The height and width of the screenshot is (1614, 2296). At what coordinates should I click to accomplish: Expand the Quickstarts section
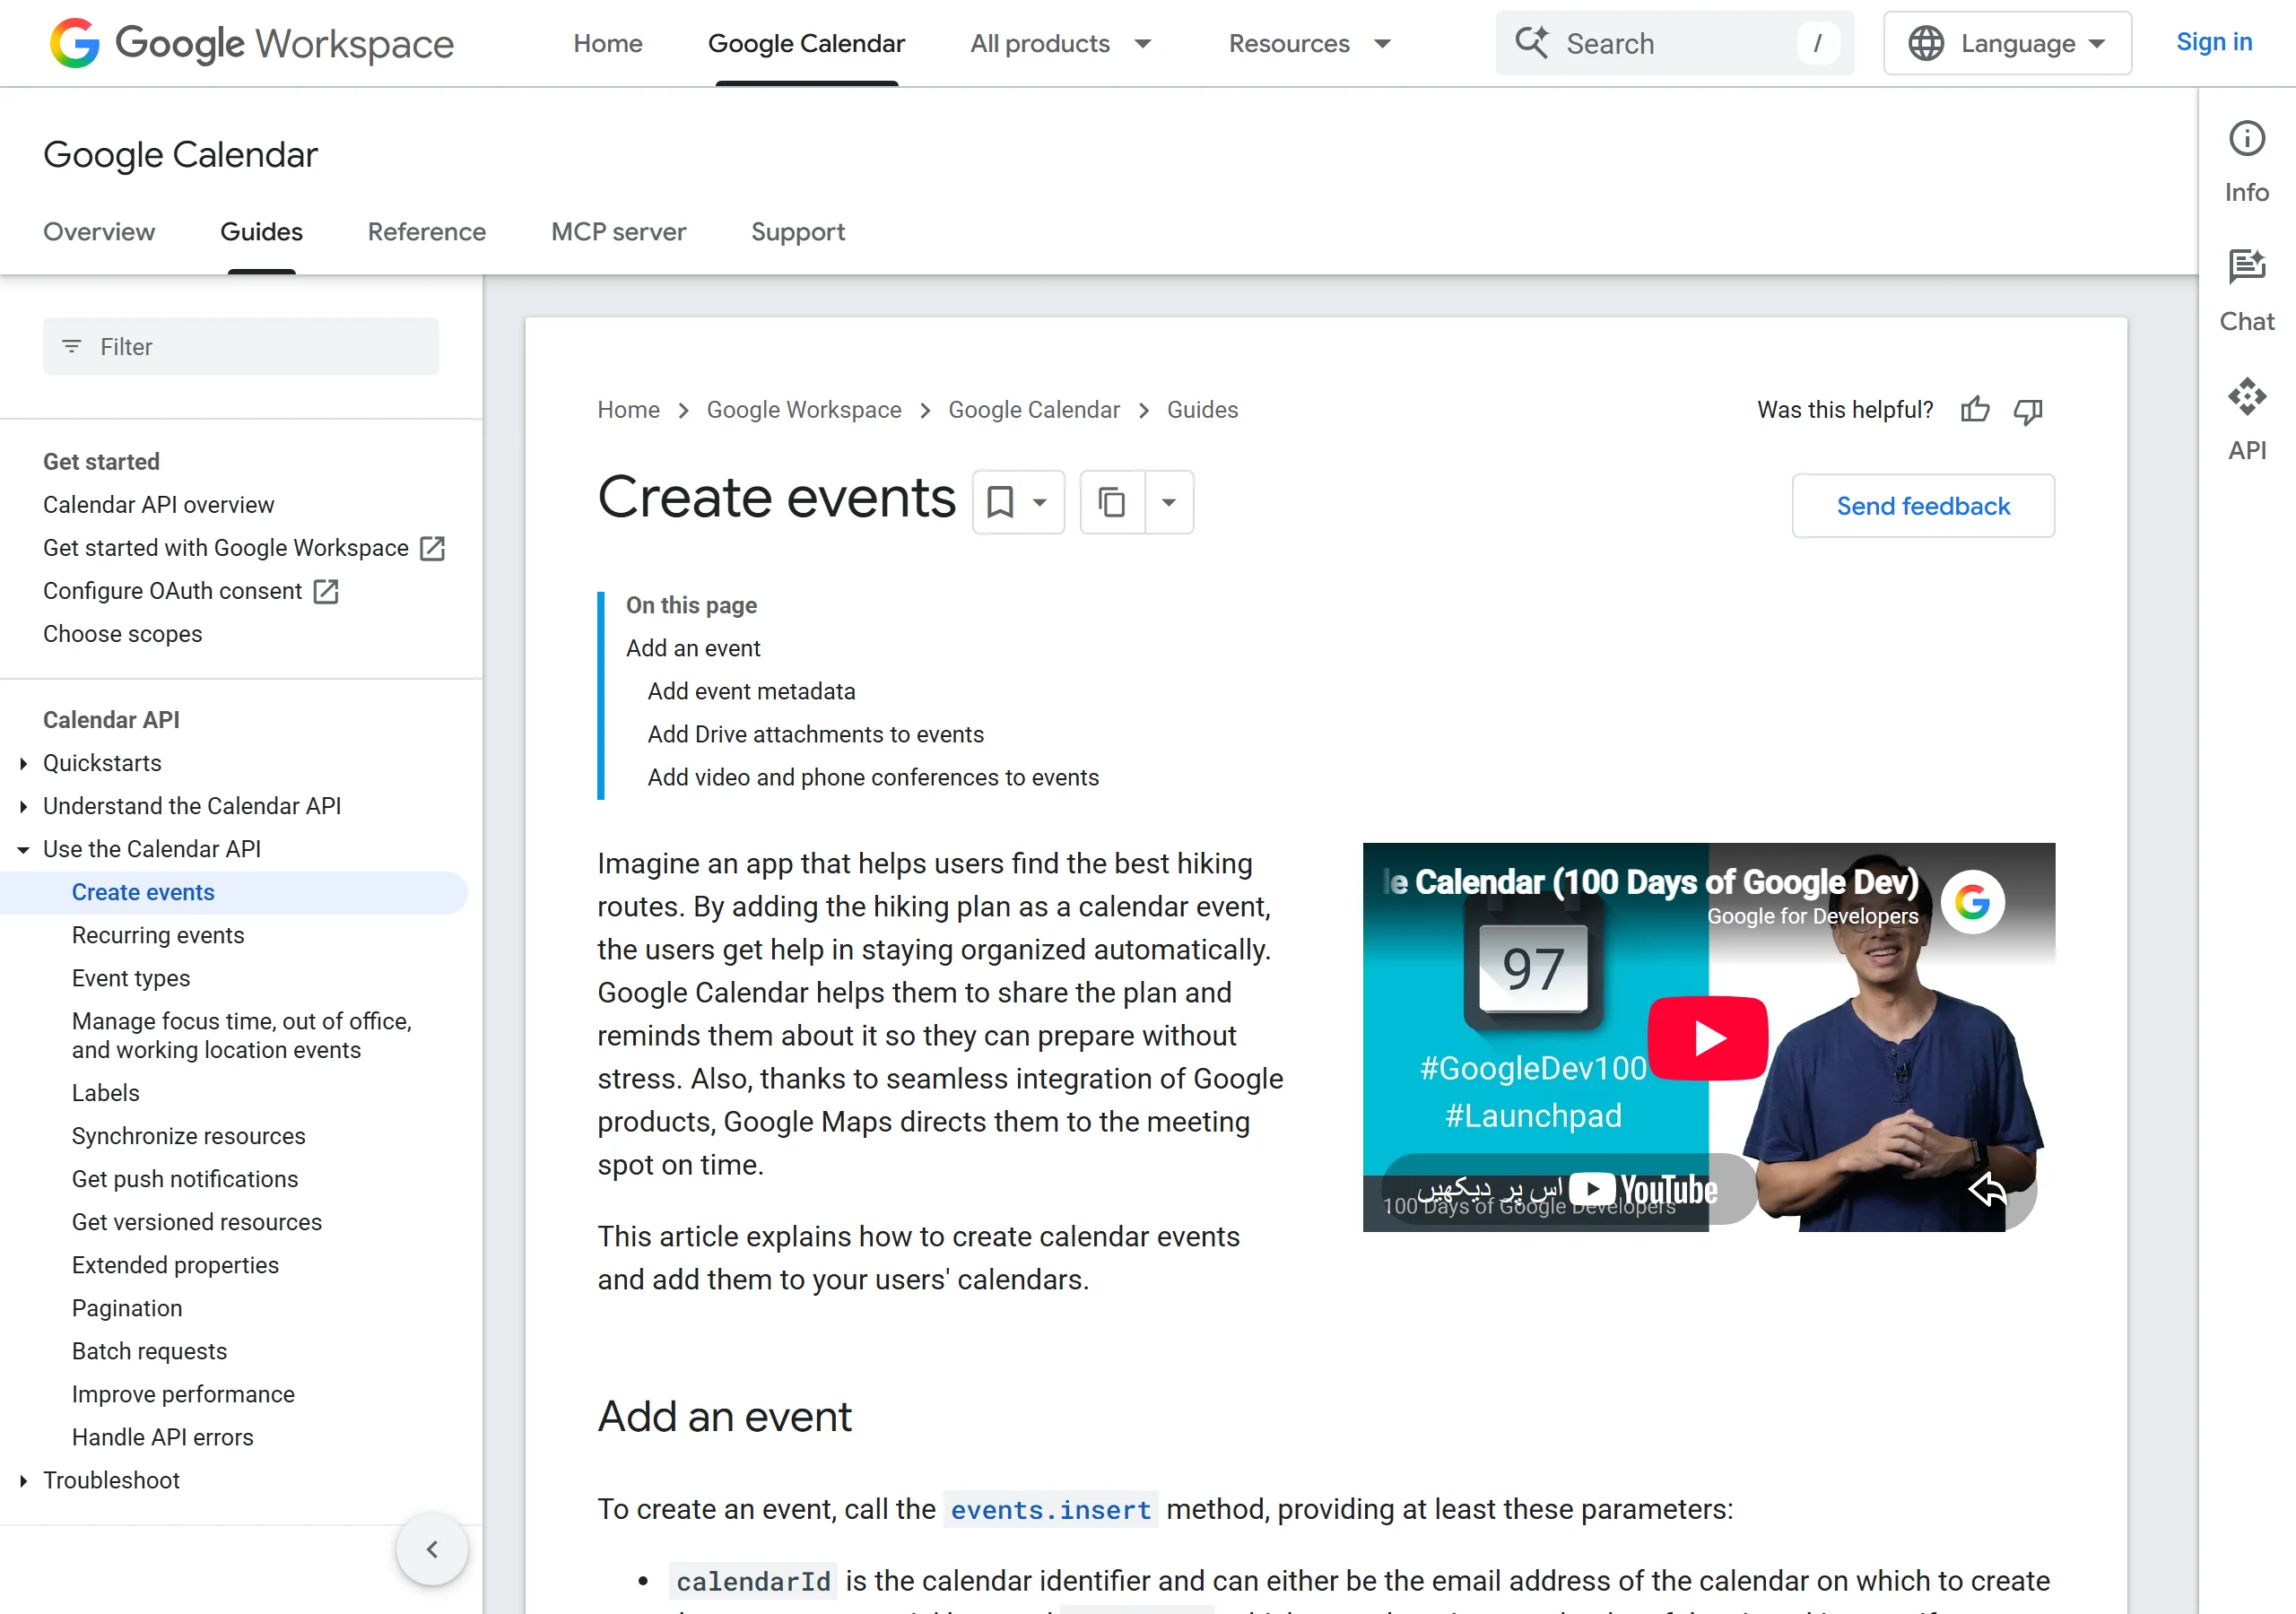click(x=23, y=763)
